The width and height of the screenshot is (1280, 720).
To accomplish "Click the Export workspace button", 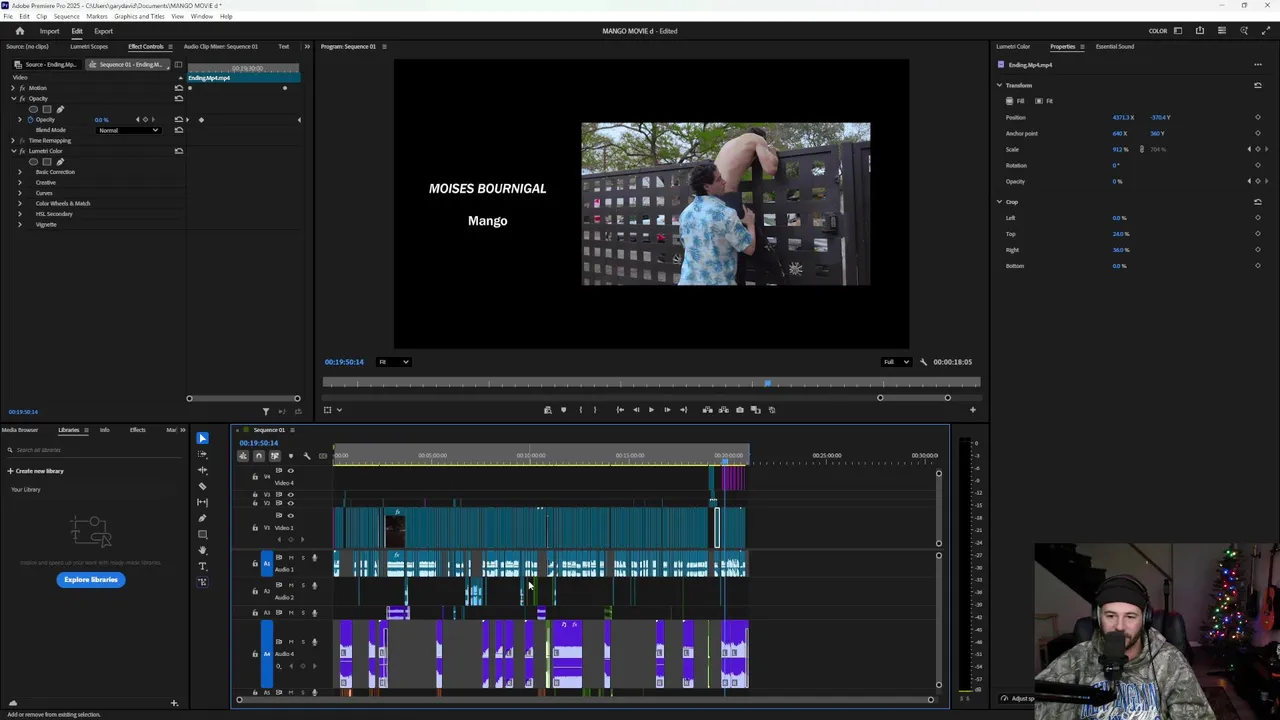I will (104, 31).
